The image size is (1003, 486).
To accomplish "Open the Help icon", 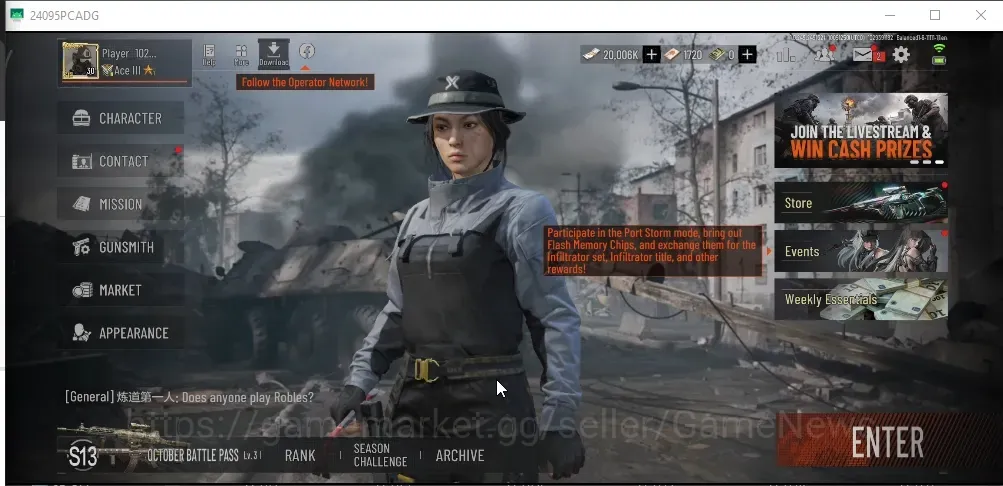I will [209, 55].
